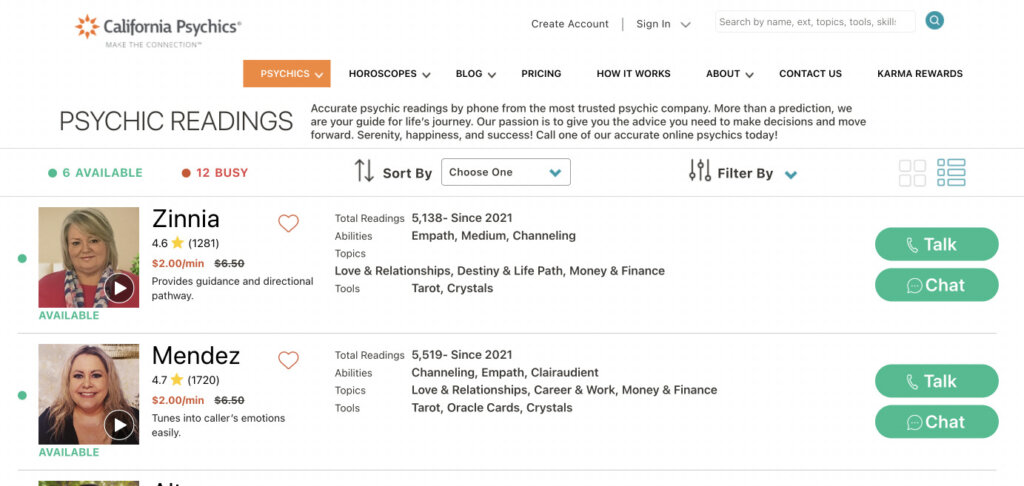Click Zinnia's 'Empath, Medium, Channeling' abilities

click(x=493, y=236)
